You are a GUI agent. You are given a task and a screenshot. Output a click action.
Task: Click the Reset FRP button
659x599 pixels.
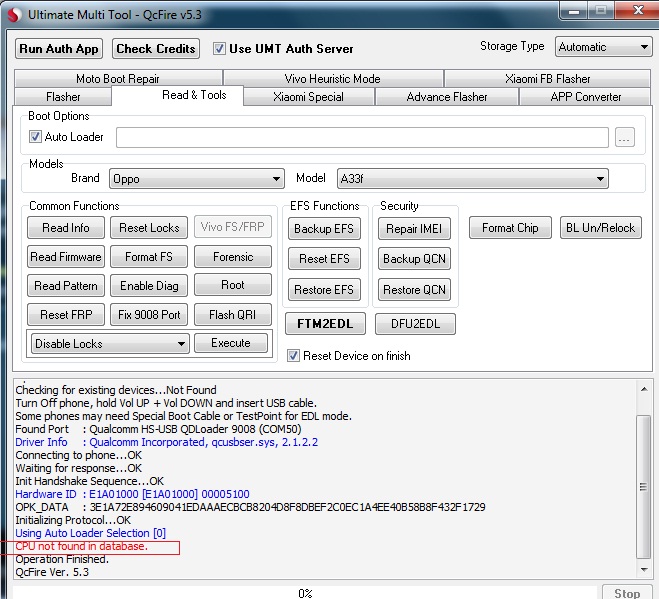[x=66, y=315]
